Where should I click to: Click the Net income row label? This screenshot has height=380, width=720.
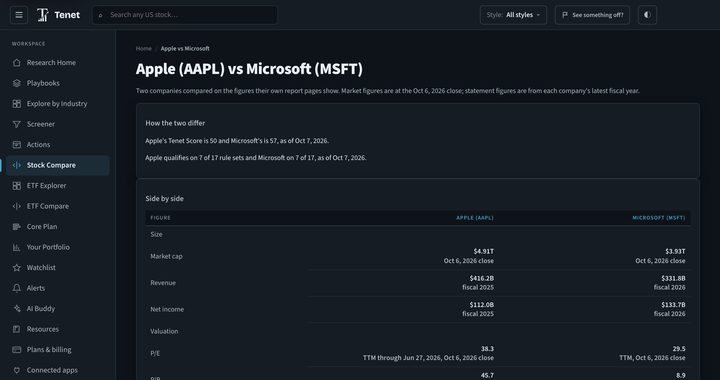click(167, 309)
